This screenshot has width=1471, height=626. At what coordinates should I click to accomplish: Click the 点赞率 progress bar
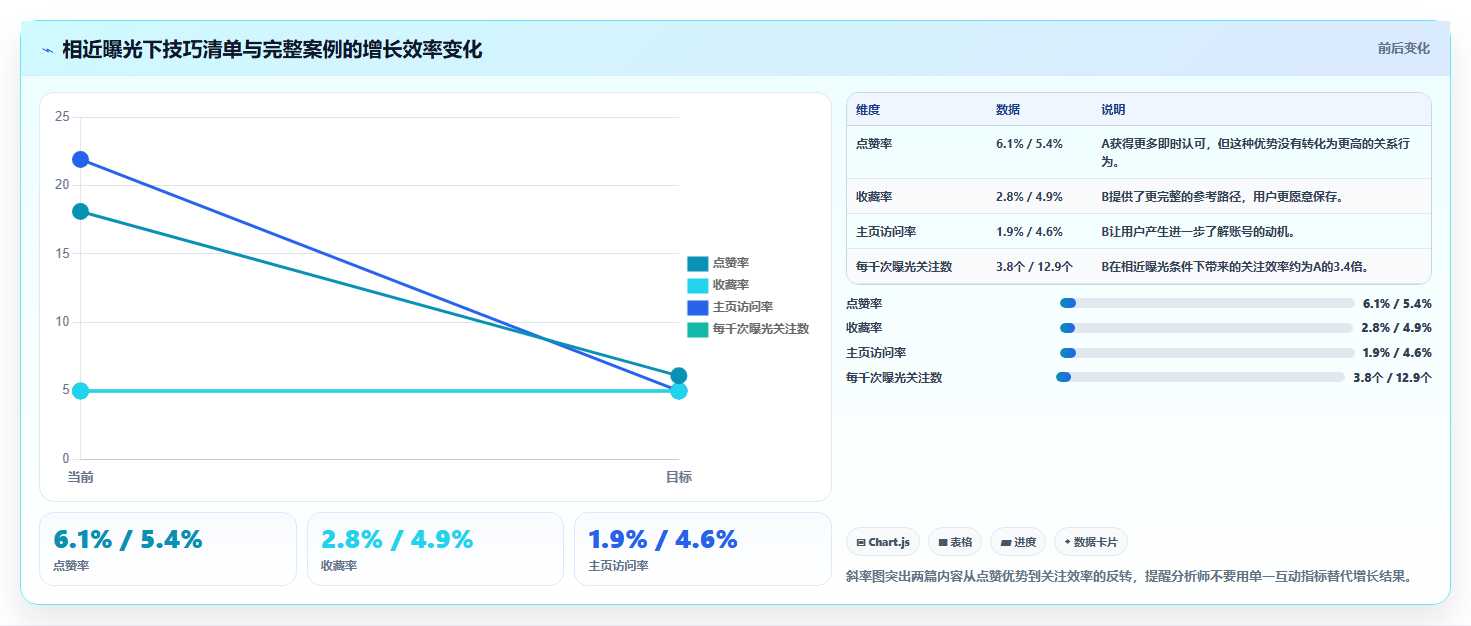coord(1207,303)
